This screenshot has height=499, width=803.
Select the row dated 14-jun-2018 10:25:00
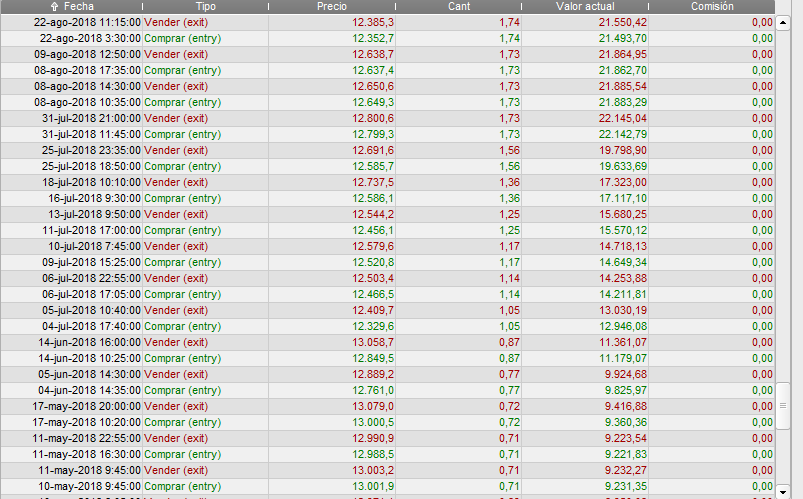pyautogui.click(x=387, y=359)
